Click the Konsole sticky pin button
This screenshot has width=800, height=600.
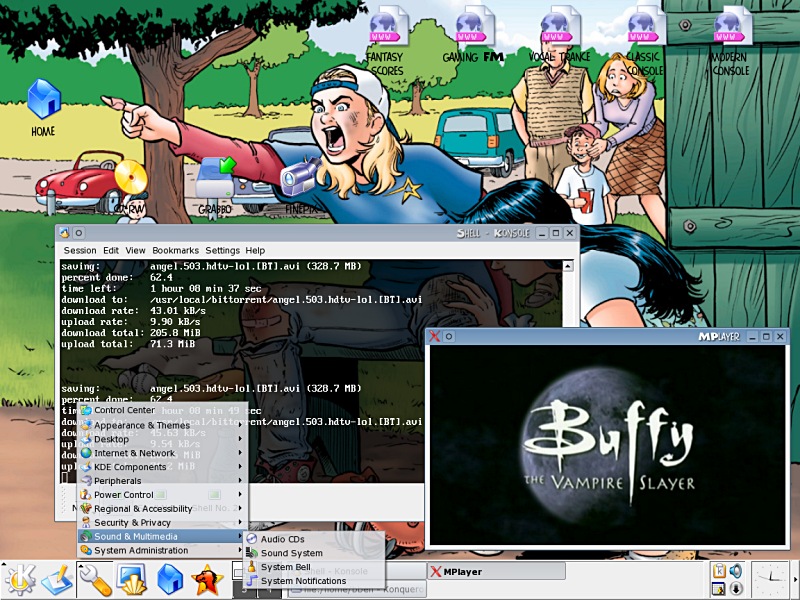click(79, 233)
